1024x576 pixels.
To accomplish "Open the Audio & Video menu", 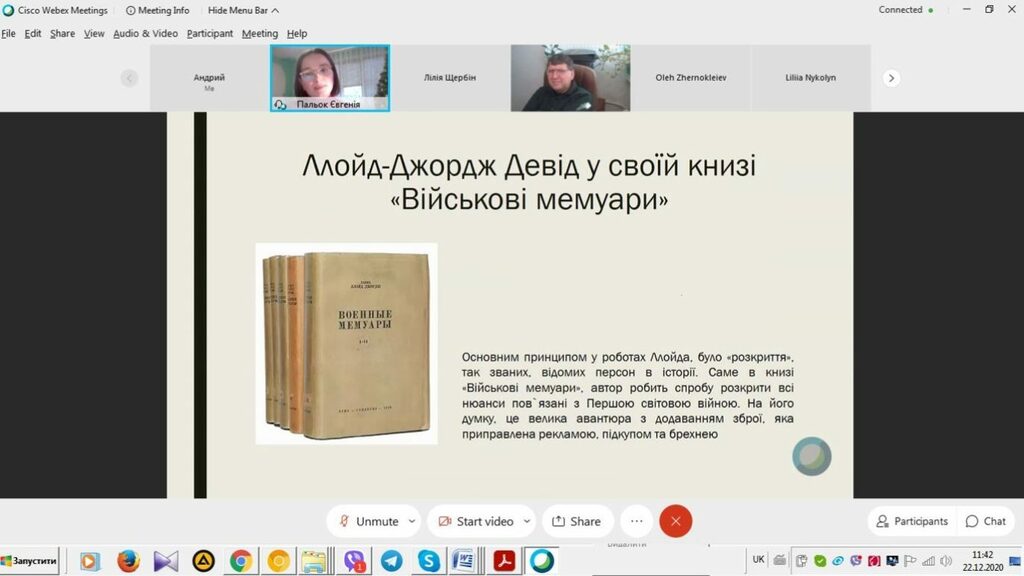I will click(145, 33).
